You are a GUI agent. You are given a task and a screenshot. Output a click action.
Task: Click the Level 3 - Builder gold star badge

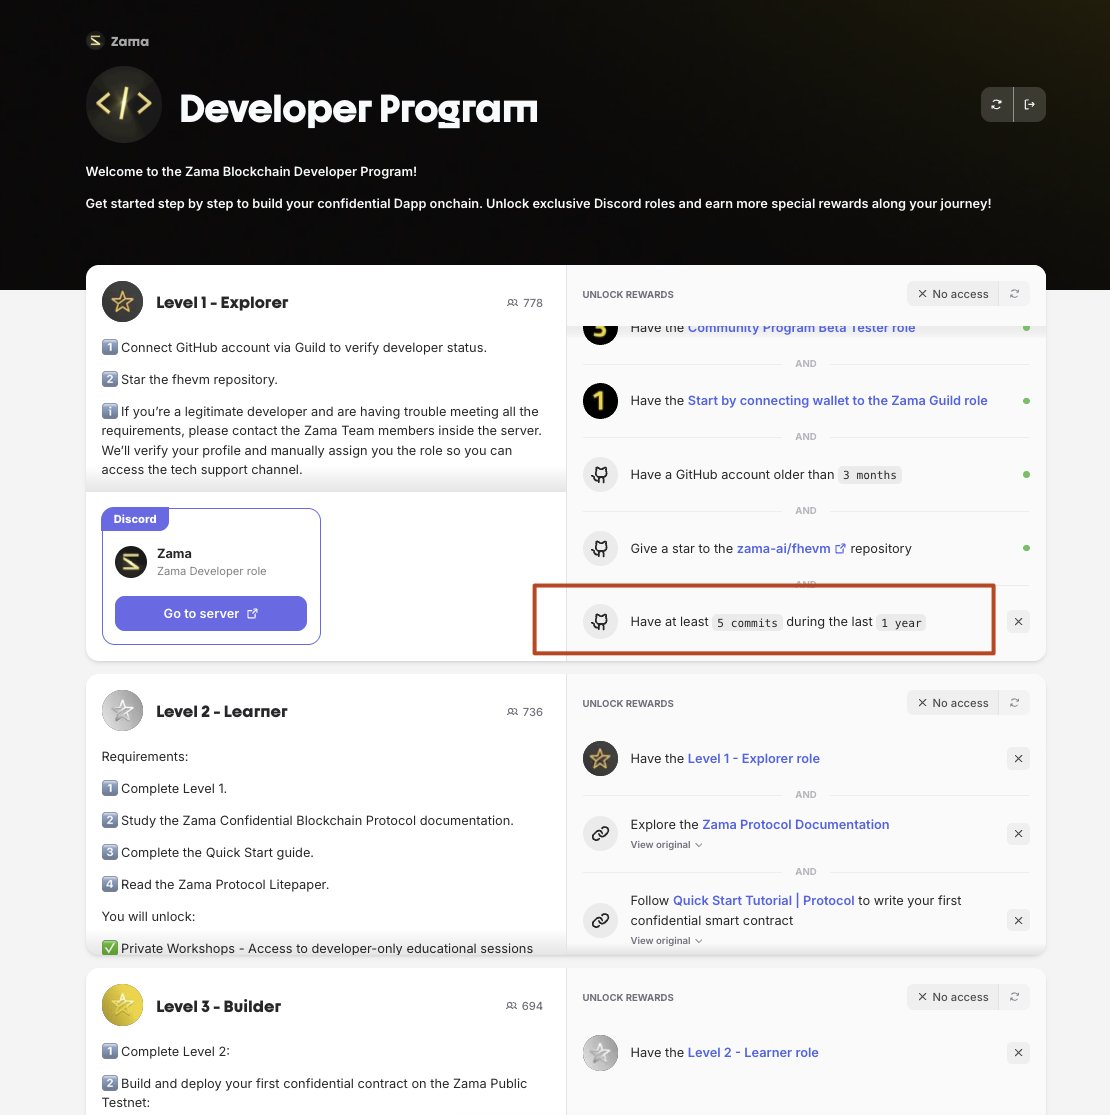point(122,1005)
